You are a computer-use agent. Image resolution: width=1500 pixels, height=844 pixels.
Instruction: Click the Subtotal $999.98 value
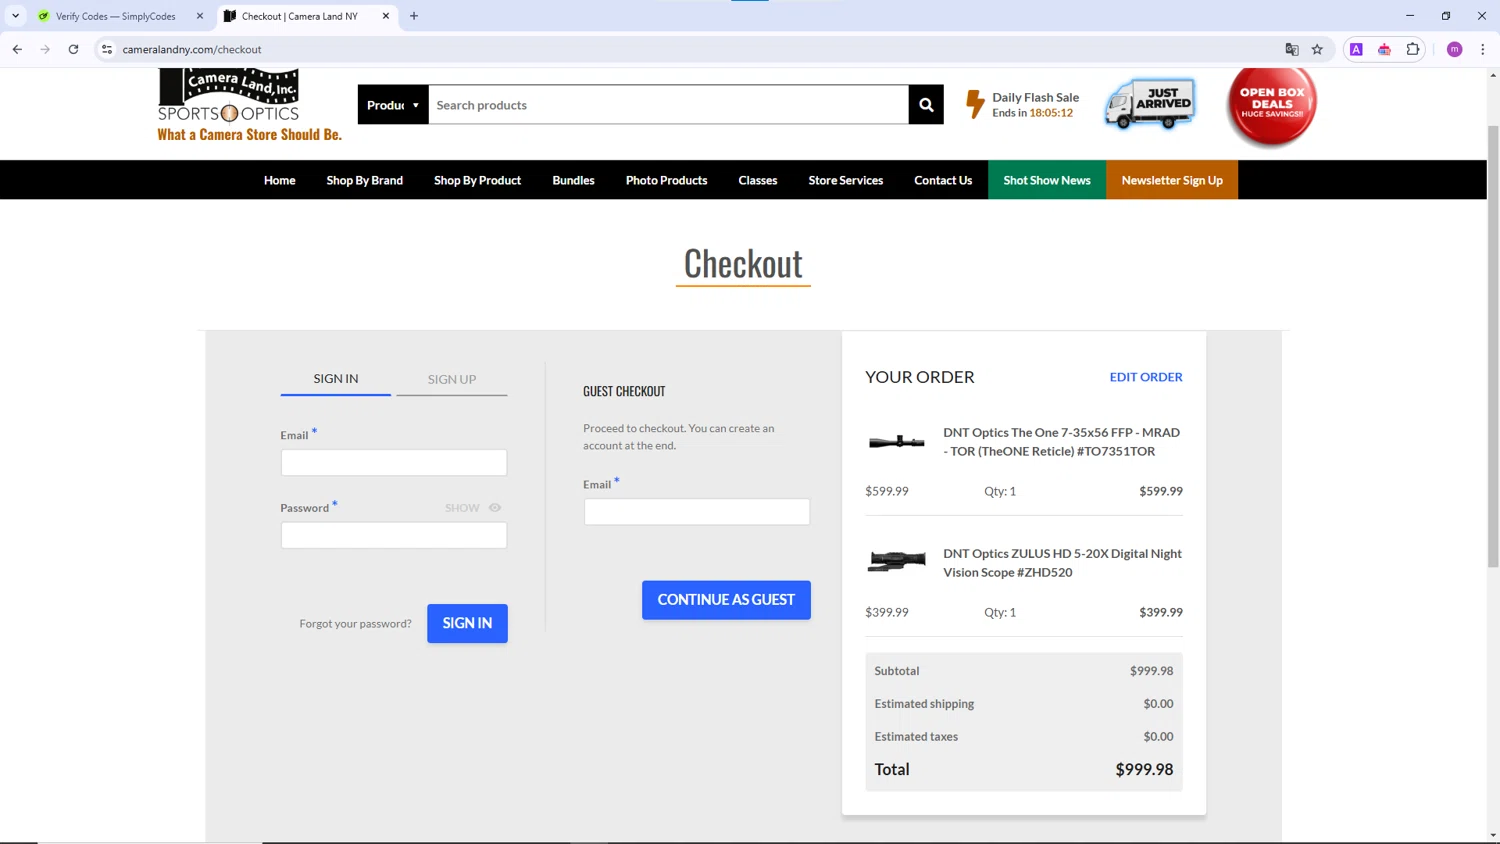1152,671
